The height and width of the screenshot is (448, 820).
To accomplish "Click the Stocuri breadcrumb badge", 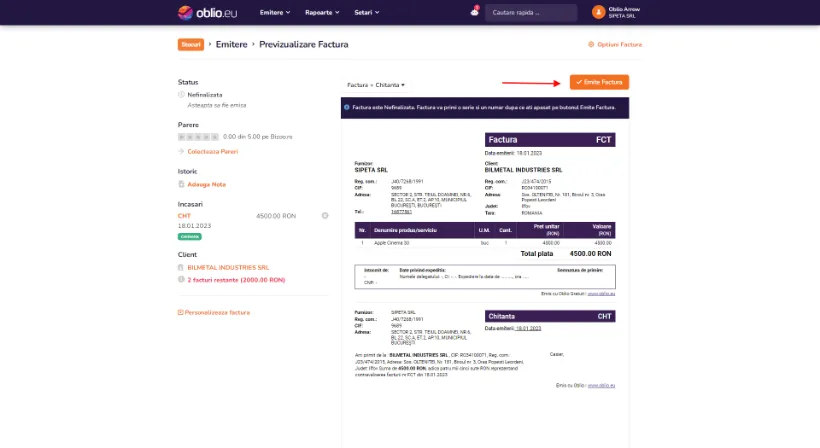I will click(x=191, y=44).
